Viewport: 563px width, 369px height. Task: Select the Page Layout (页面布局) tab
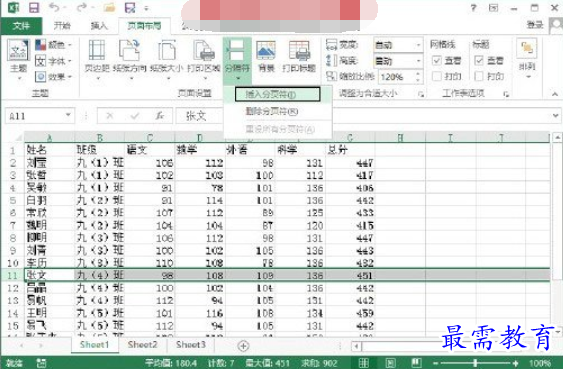click(144, 26)
